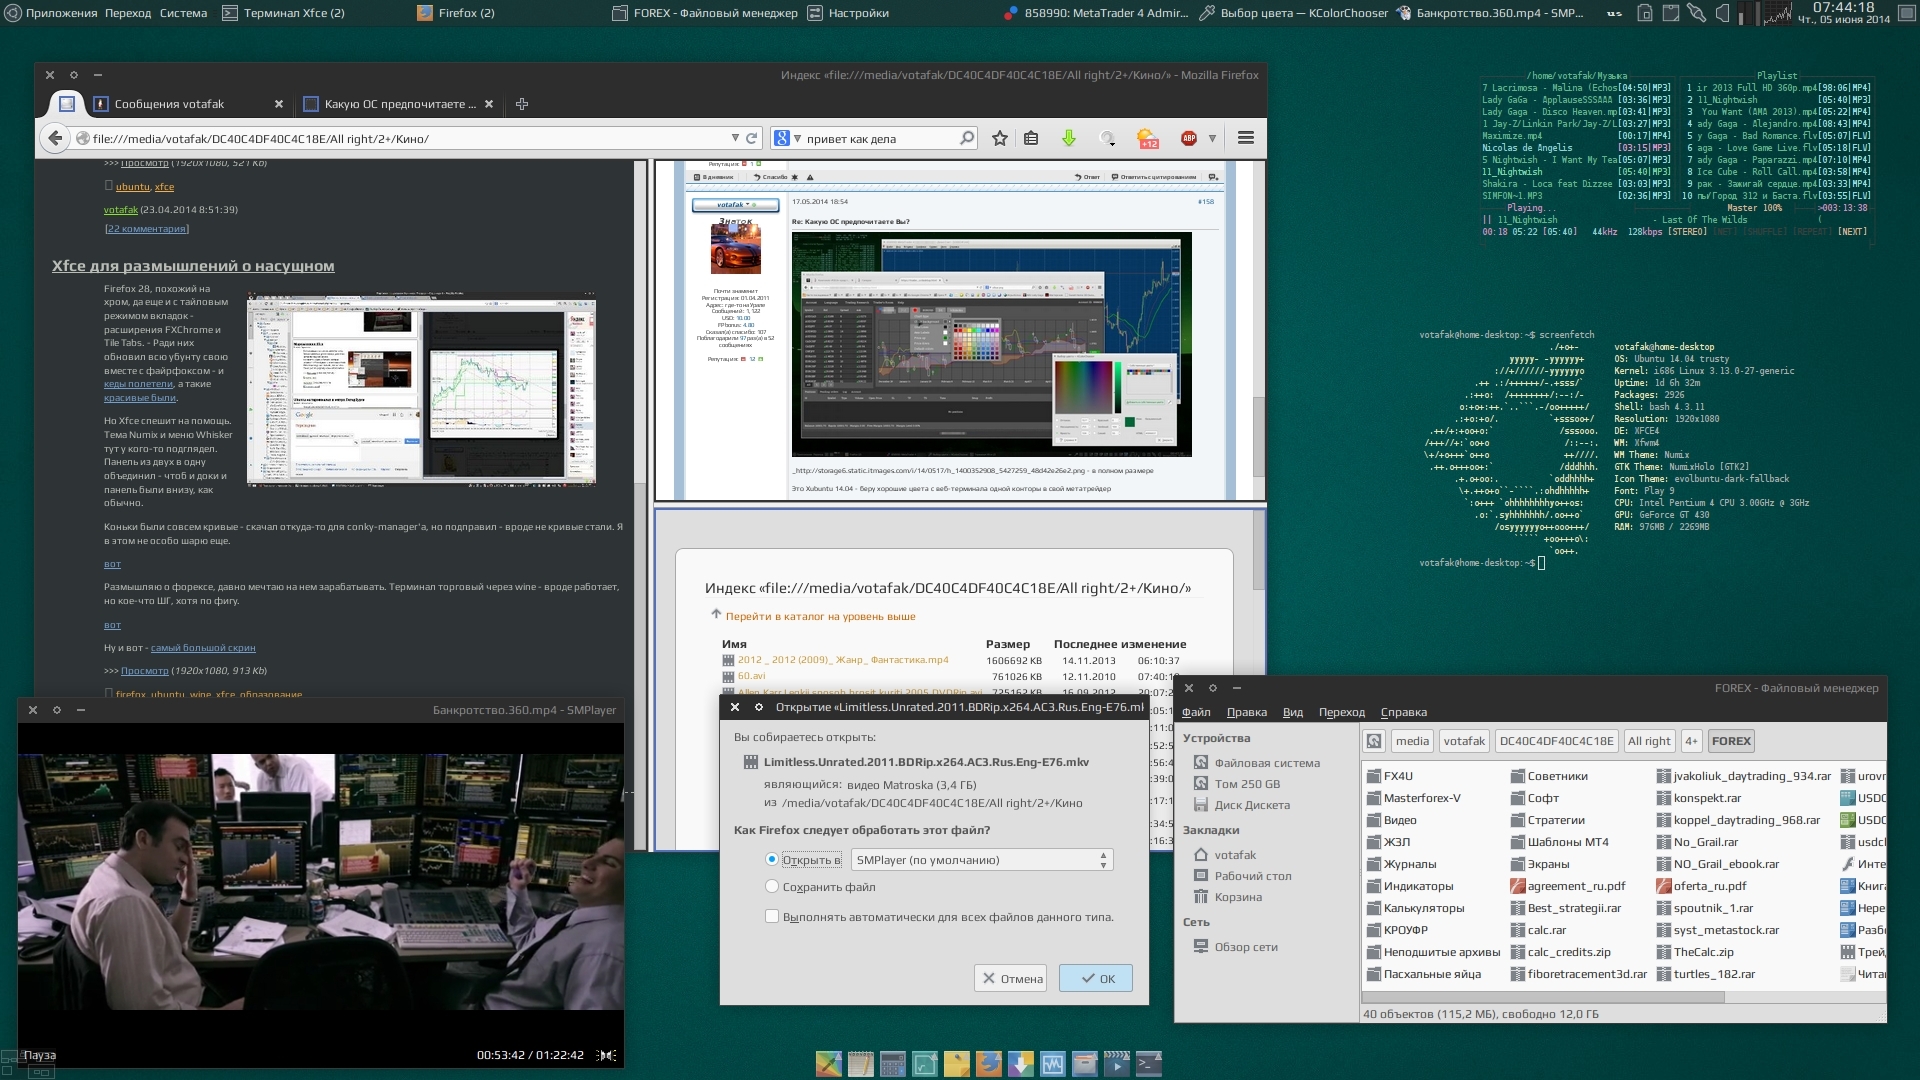The image size is (1920, 1080).
Task: Launch Firefox from bottom dock
Action: [x=988, y=1064]
